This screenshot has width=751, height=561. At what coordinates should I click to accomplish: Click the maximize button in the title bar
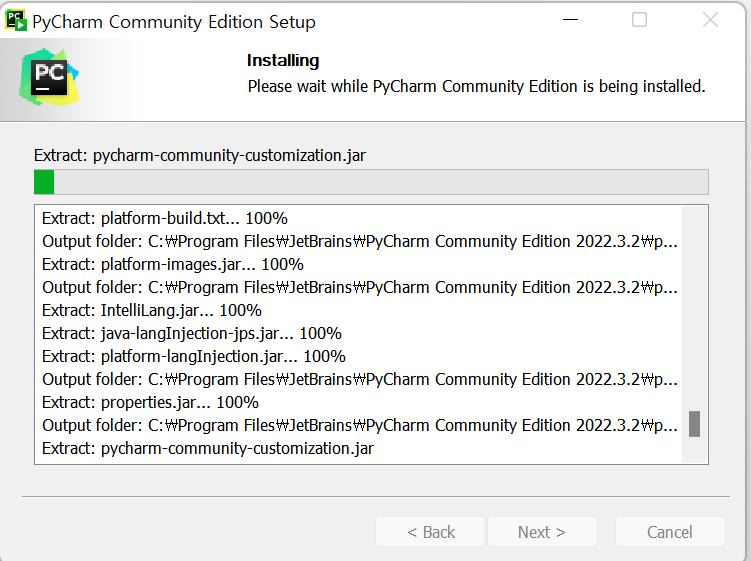point(639,20)
